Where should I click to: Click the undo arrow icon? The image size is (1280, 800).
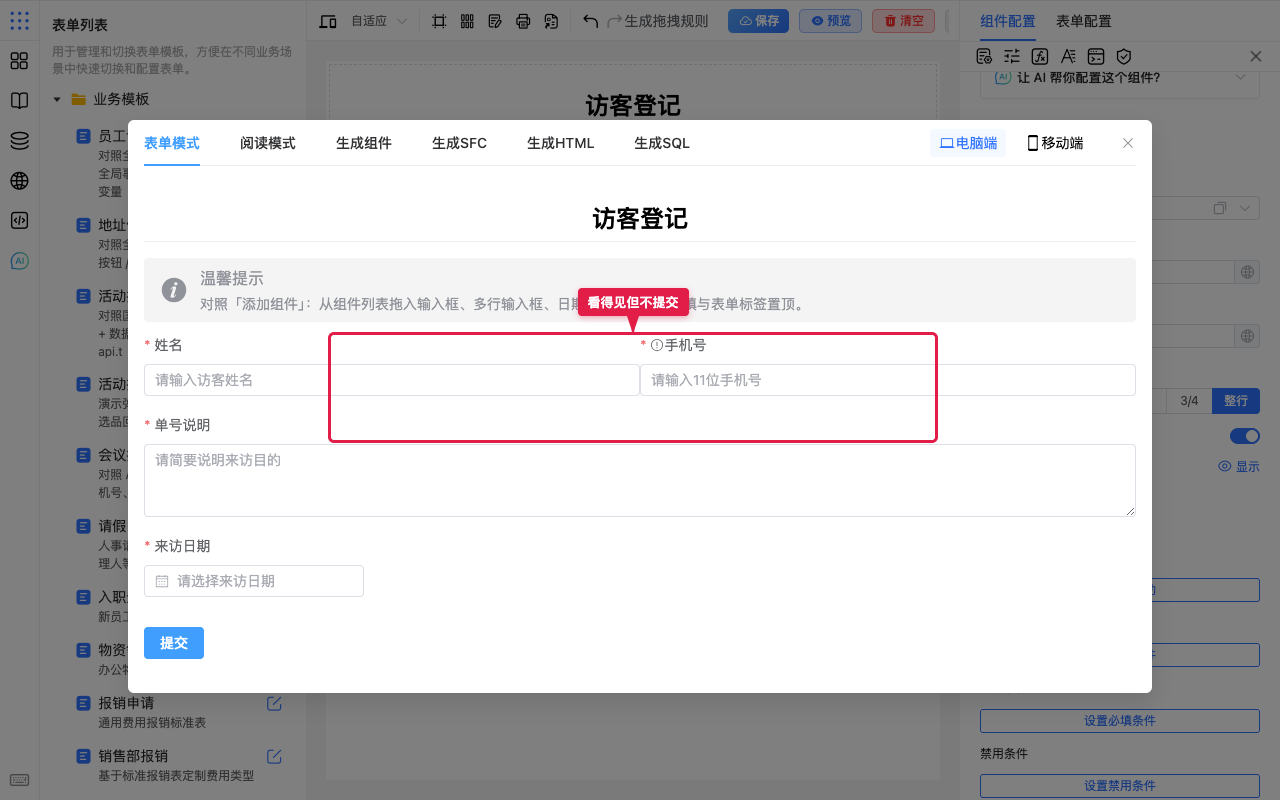click(590, 21)
